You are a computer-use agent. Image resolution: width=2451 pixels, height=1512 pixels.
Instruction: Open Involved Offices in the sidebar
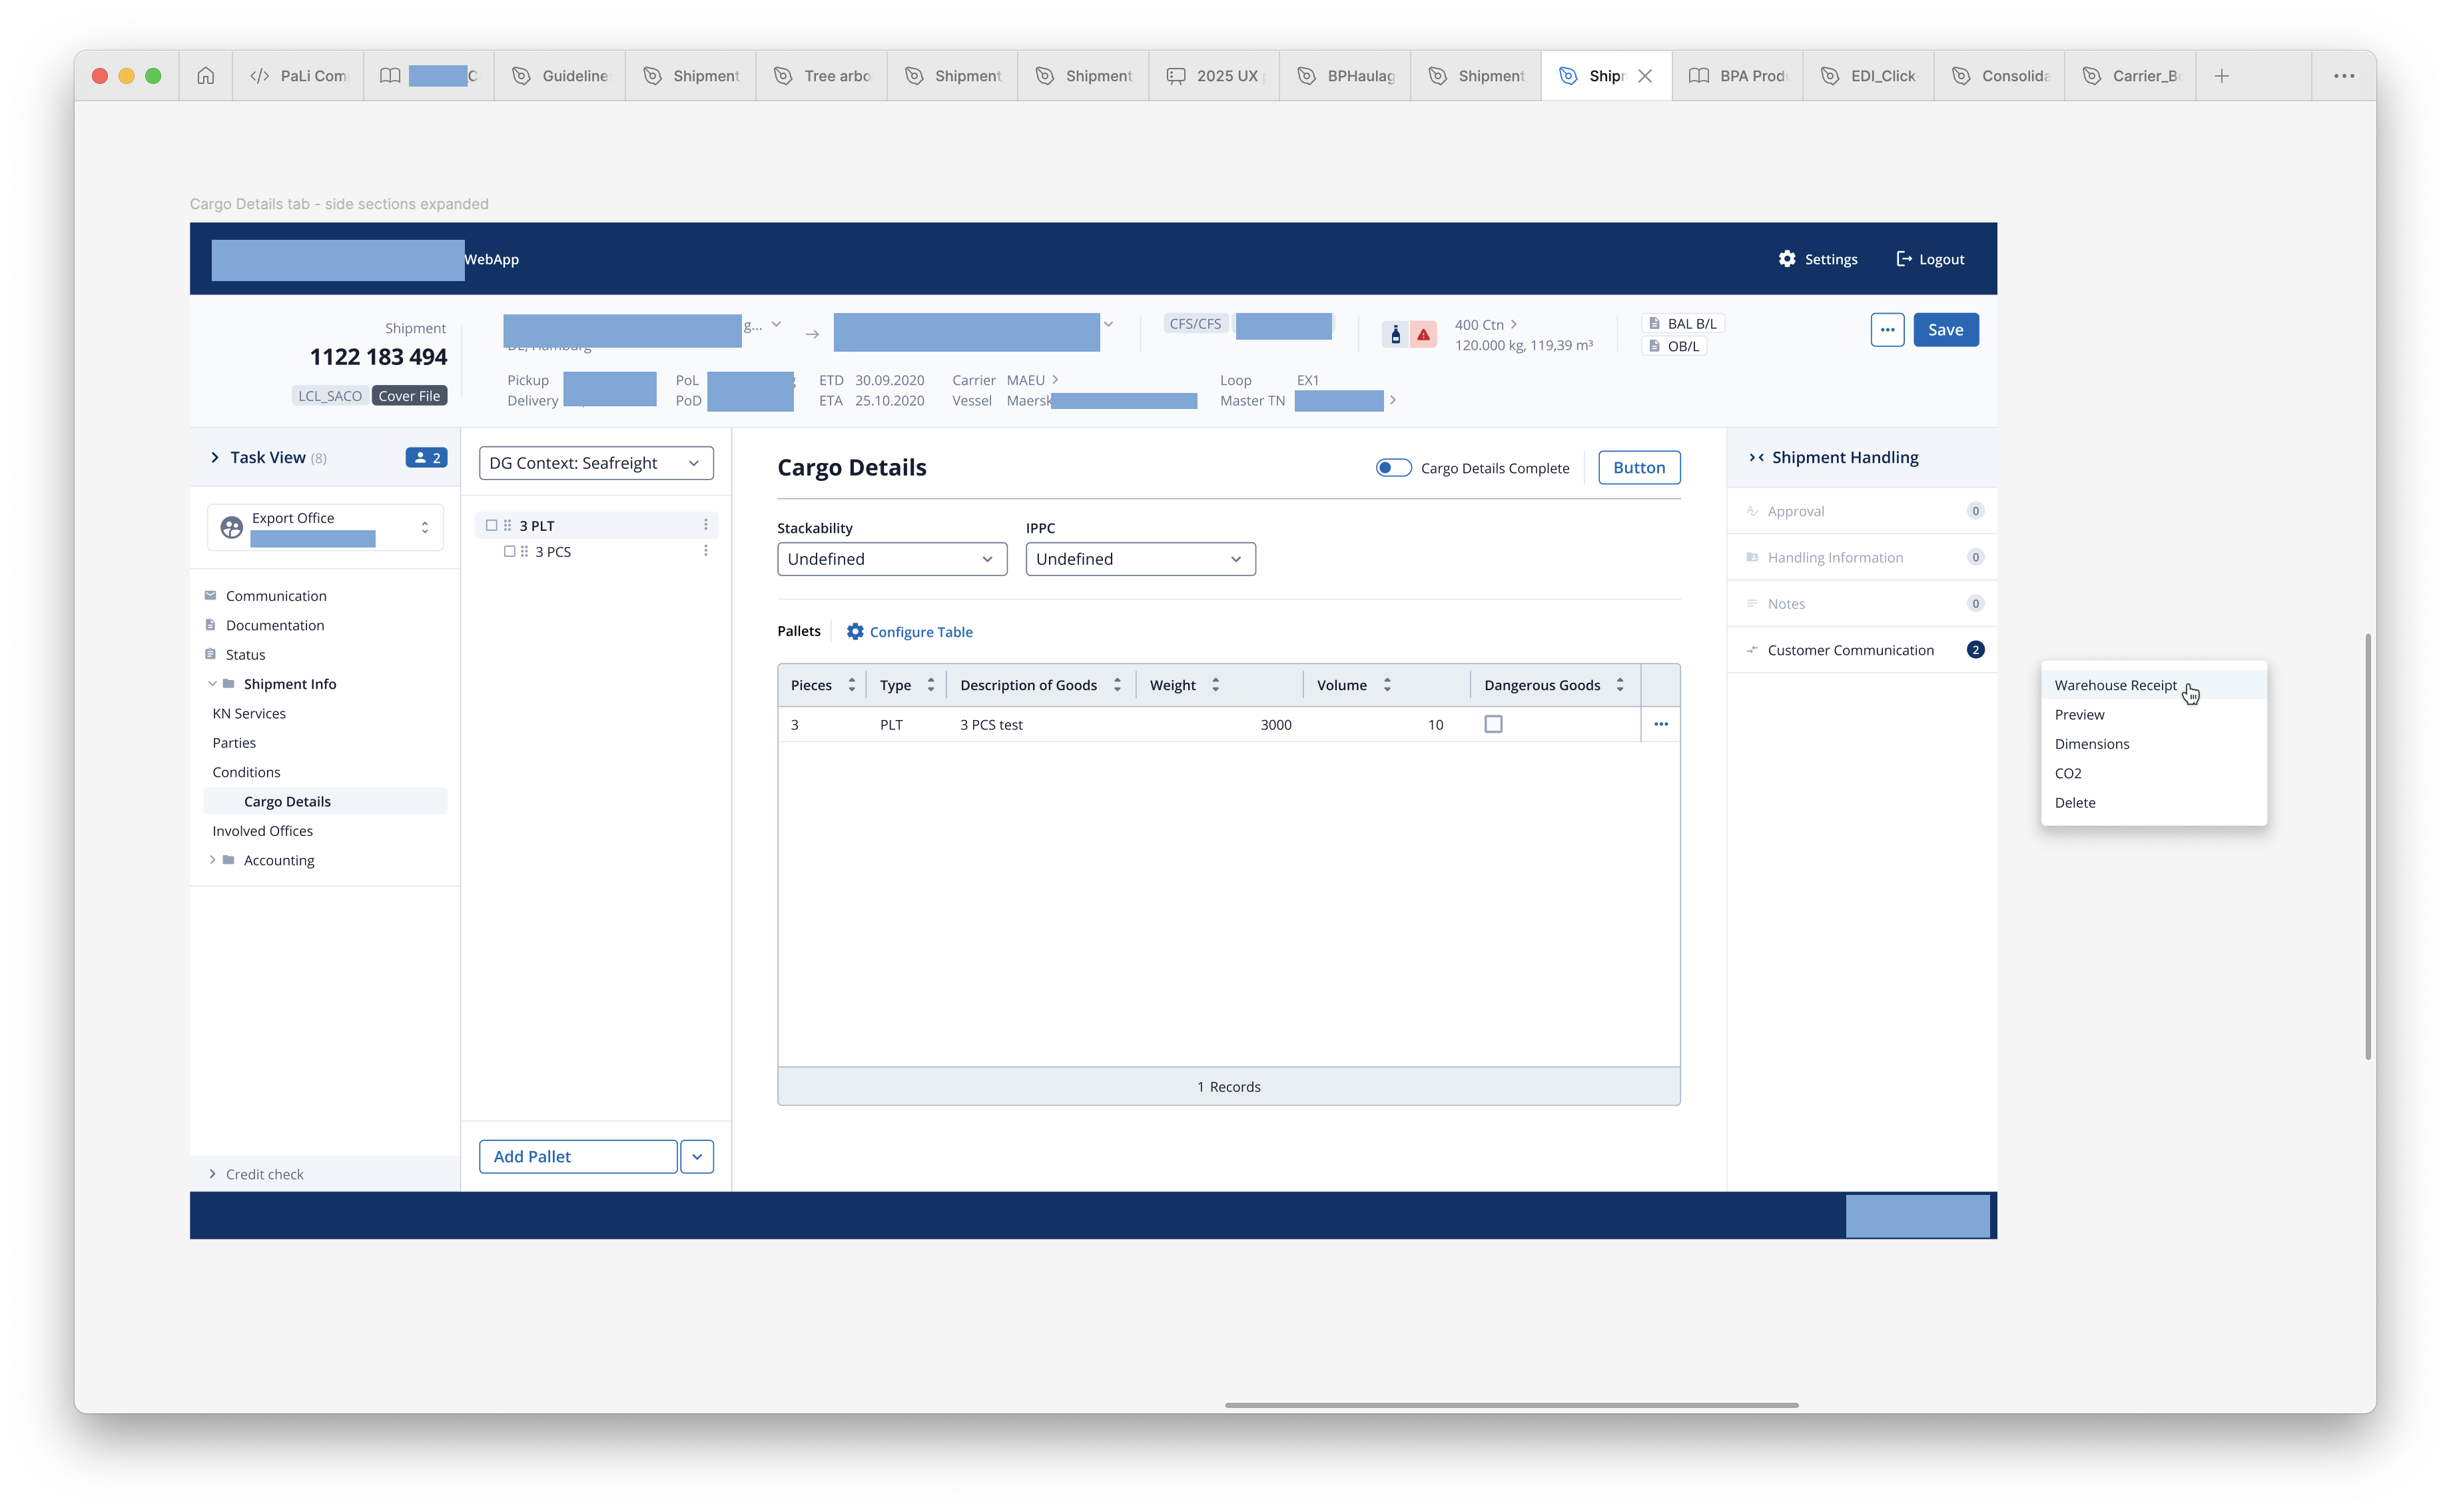262,831
